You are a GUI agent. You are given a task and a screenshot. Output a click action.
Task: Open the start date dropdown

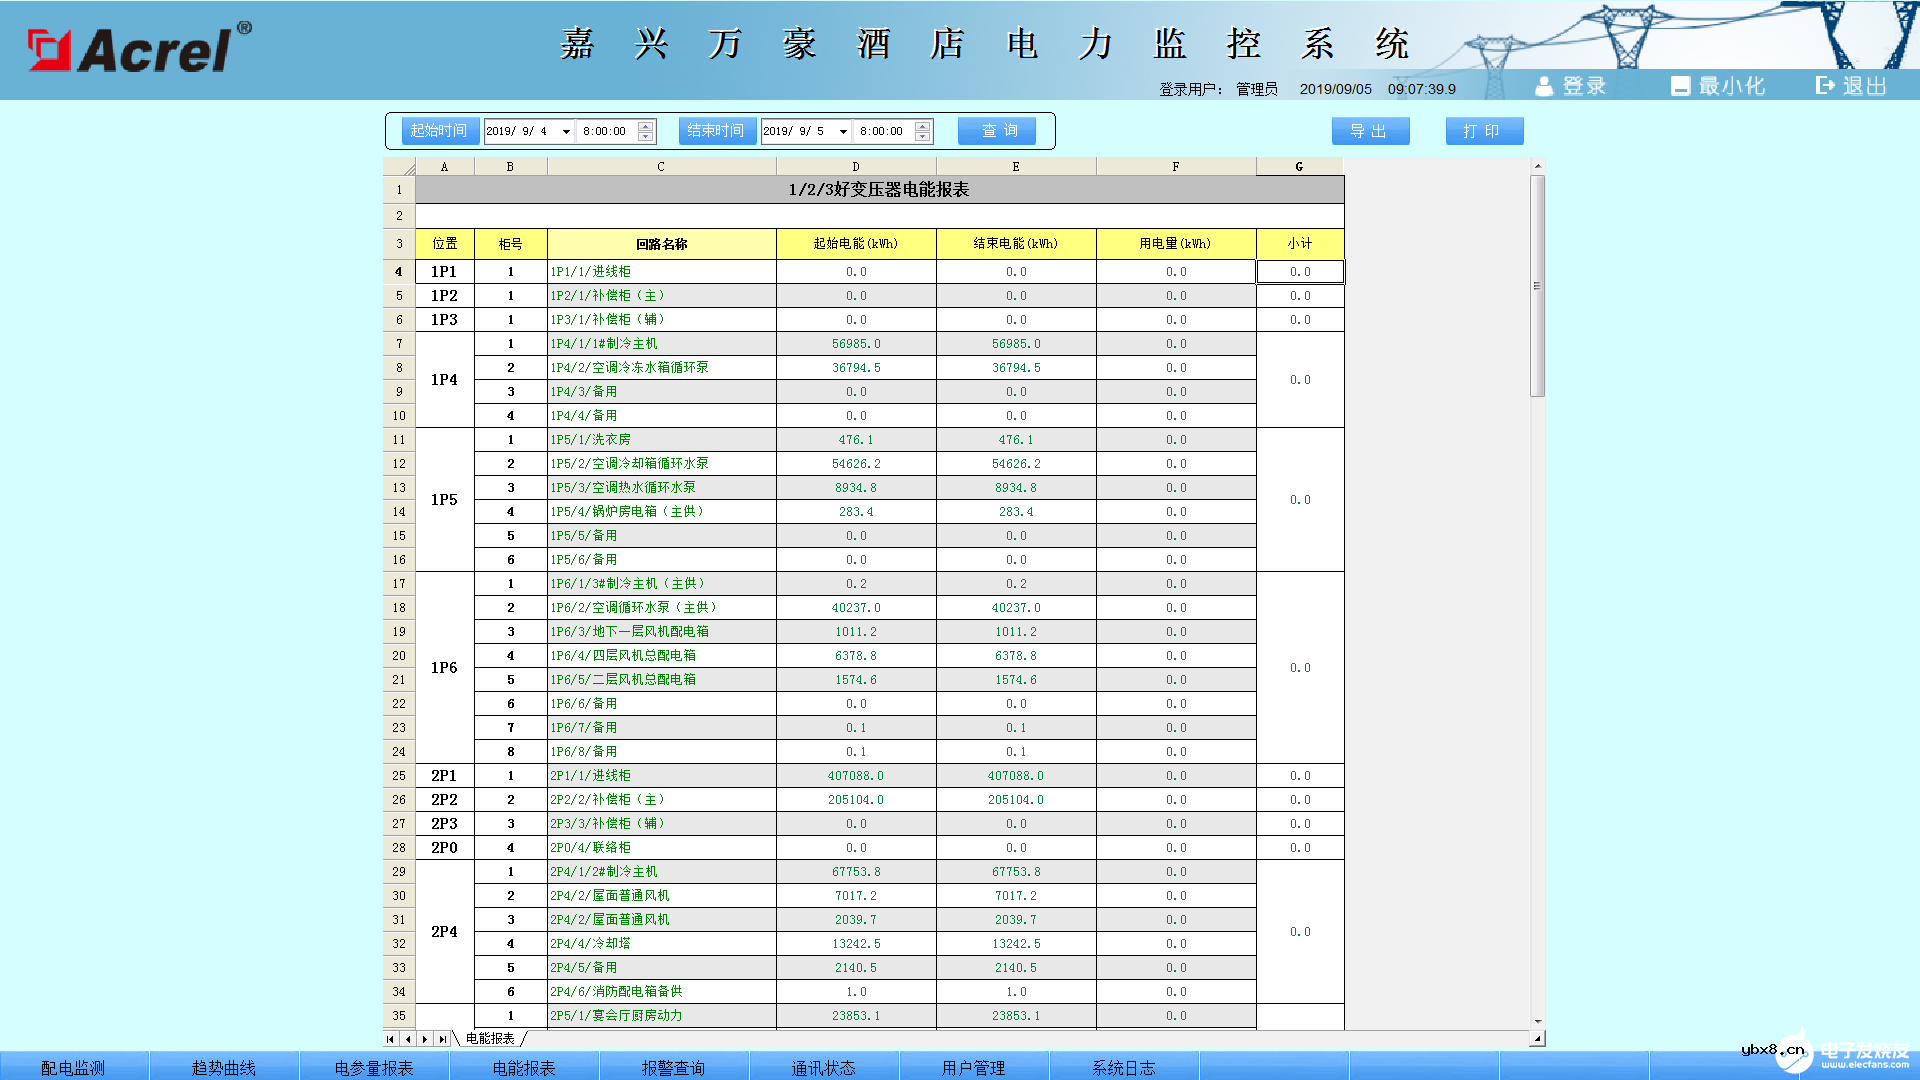567,130
